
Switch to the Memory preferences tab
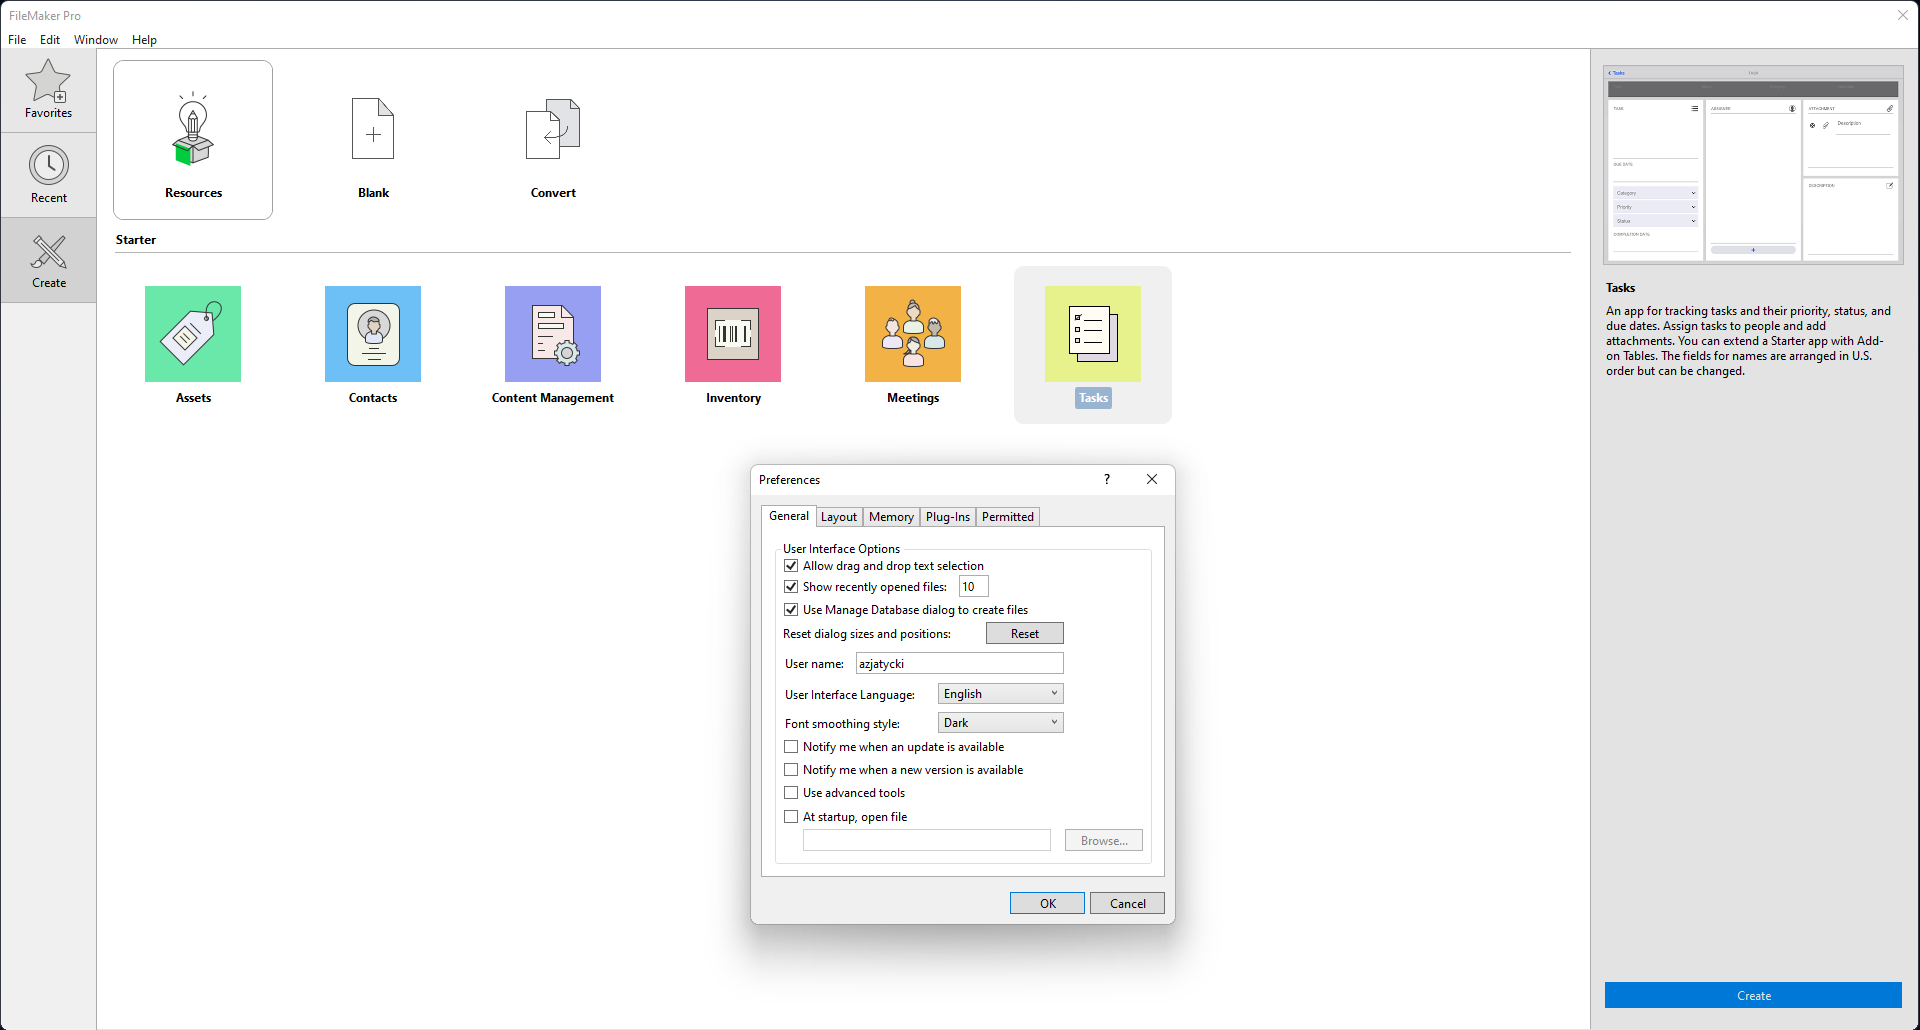(891, 517)
